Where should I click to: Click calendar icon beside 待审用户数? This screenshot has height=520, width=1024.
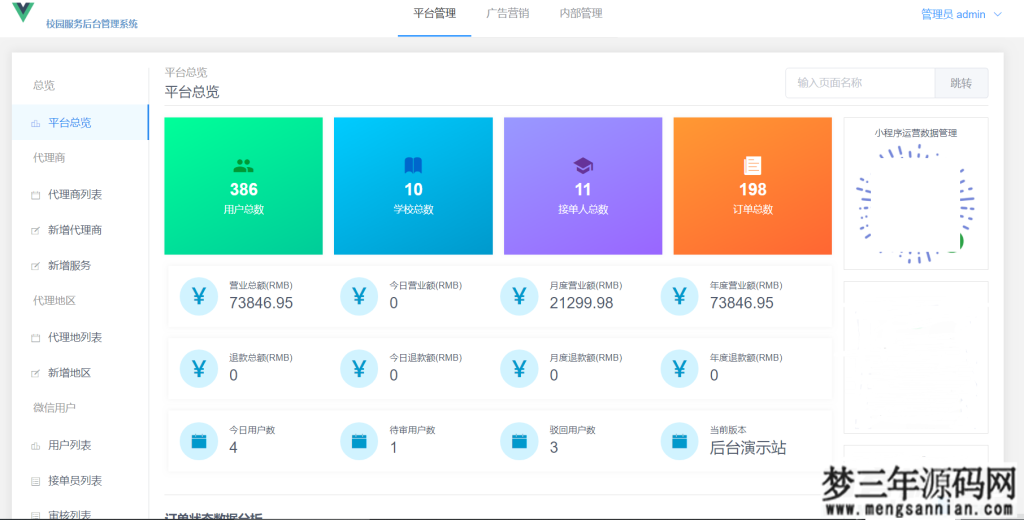[x=359, y=441]
